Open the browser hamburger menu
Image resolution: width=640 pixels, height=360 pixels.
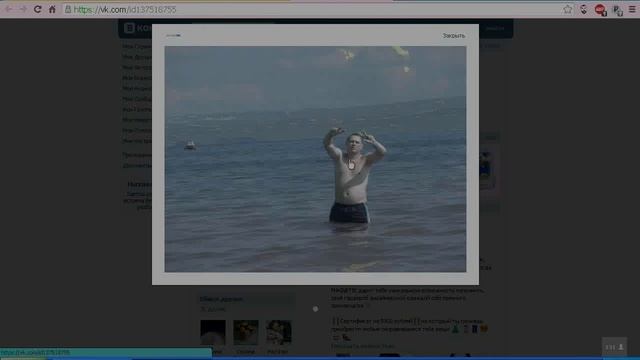632,9
